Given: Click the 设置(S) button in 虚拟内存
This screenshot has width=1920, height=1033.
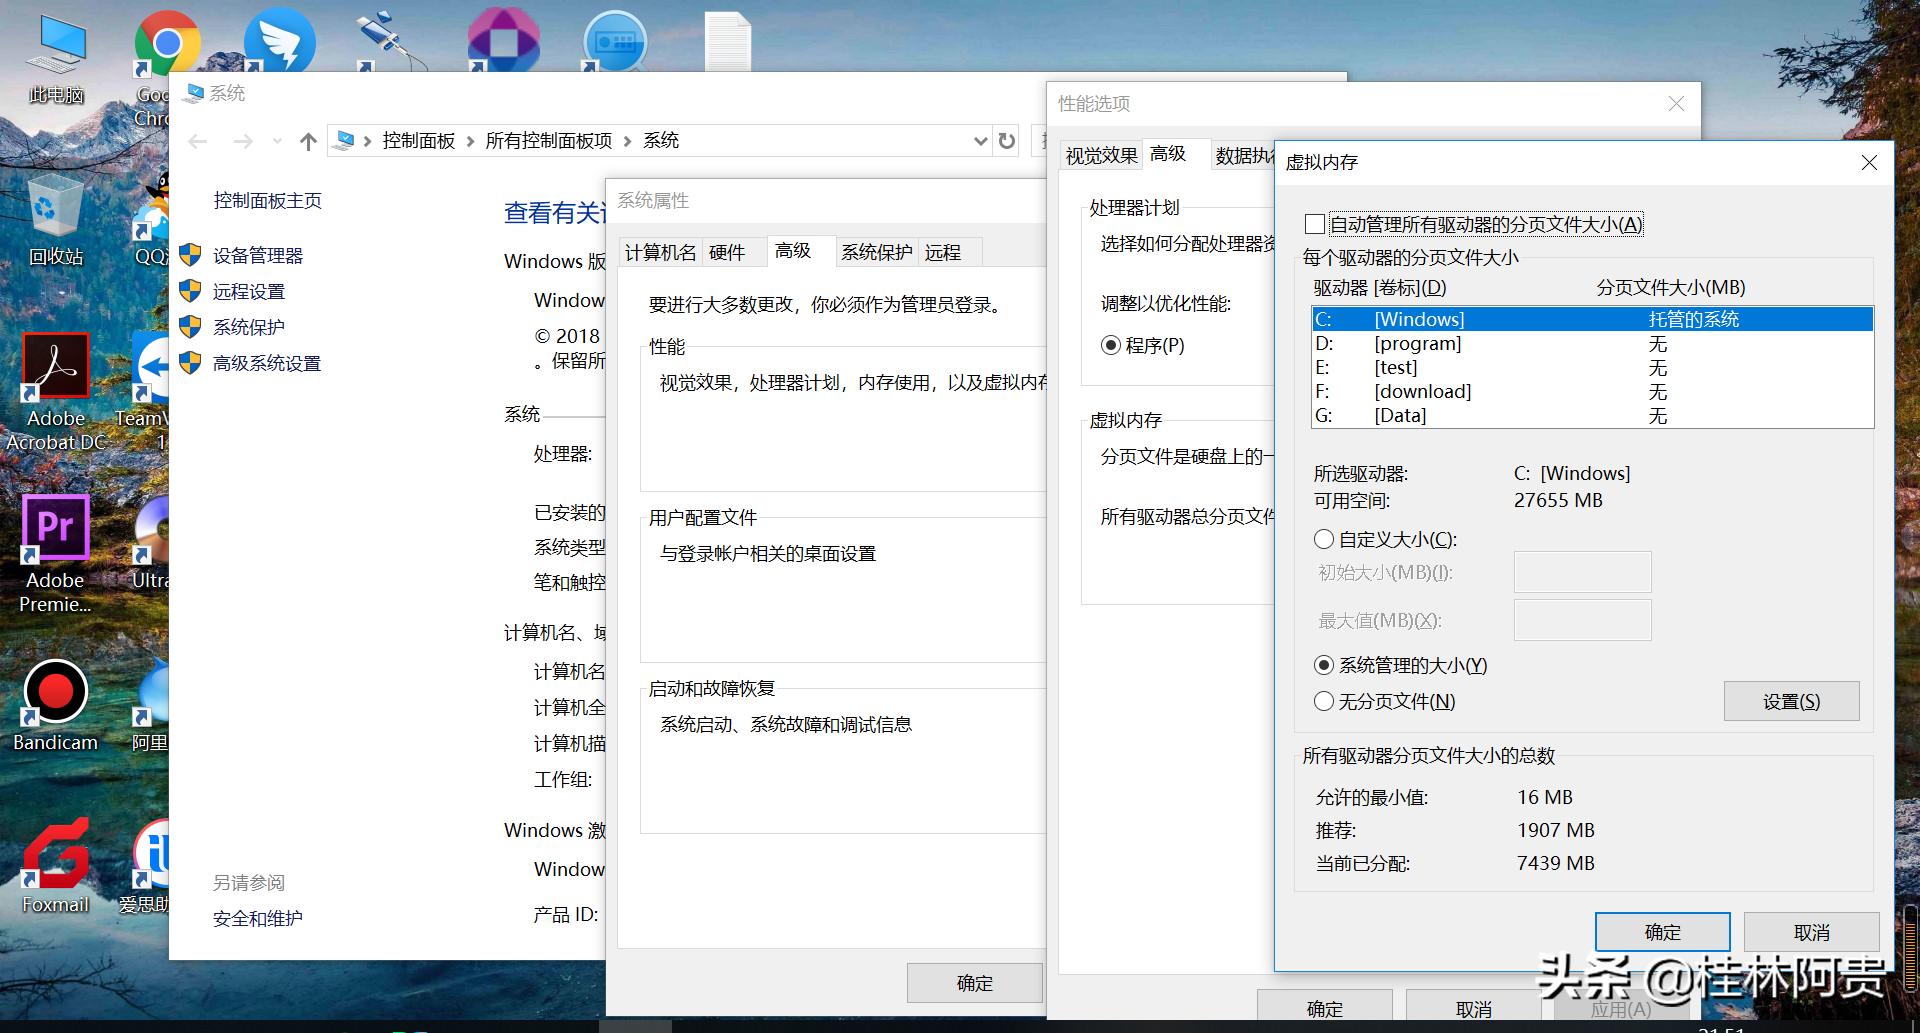Looking at the screenshot, I should coord(1791,701).
